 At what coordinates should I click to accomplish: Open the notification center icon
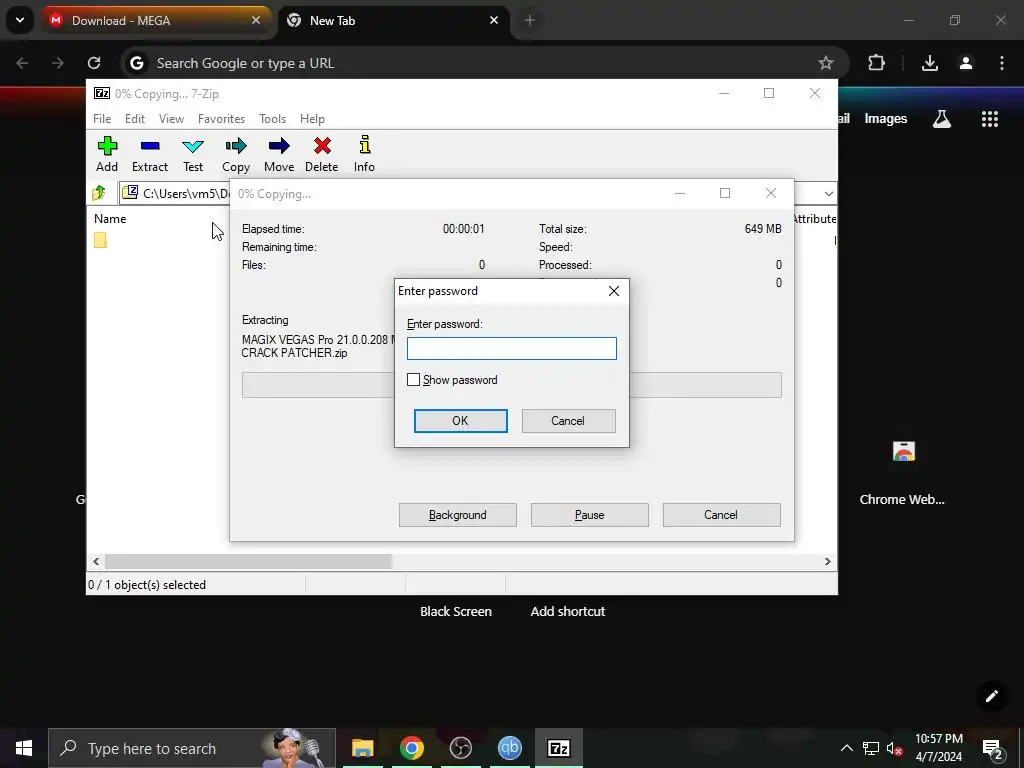point(993,748)
